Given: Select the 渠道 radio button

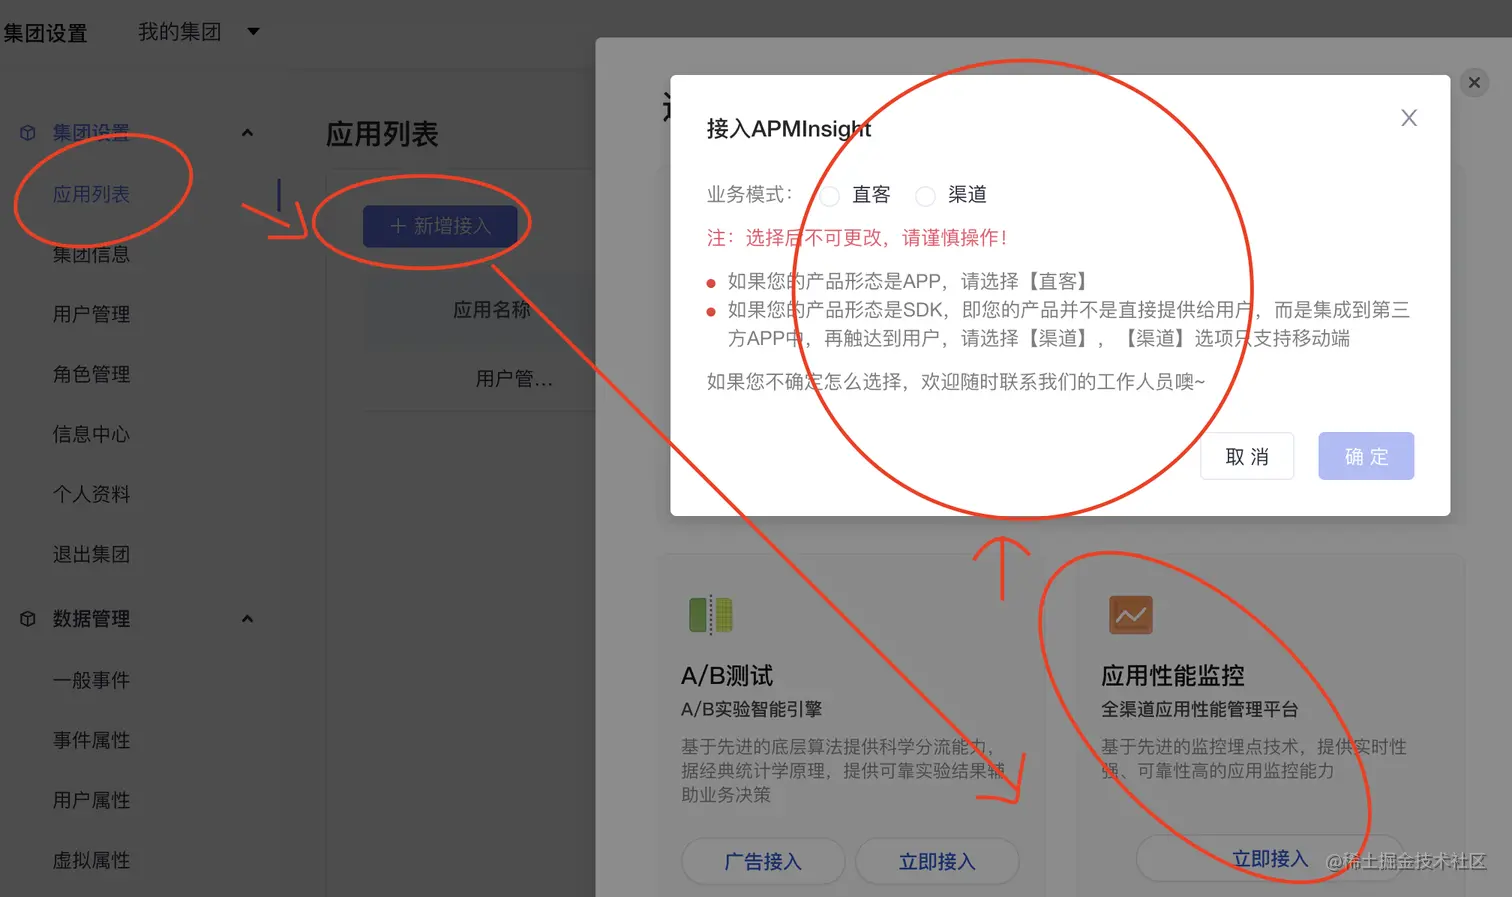Looking at the screenshot, I should coord(926,195).
